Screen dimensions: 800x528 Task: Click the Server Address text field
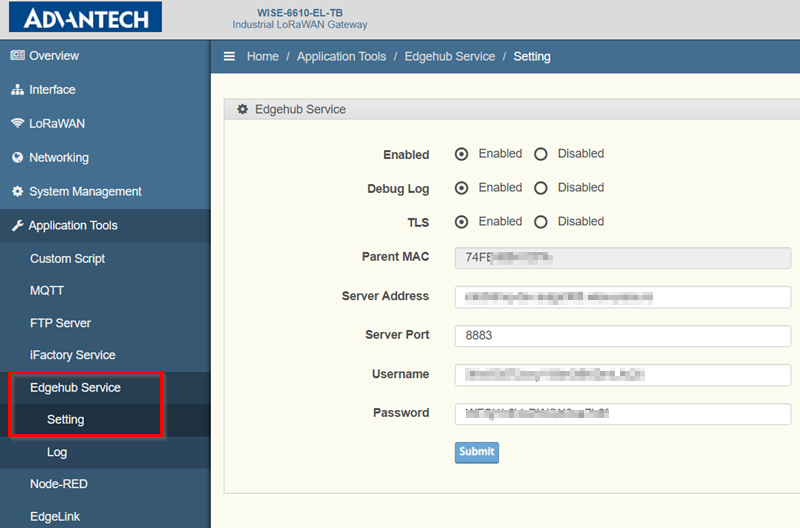pyautogui.click(x=622, y=297)
